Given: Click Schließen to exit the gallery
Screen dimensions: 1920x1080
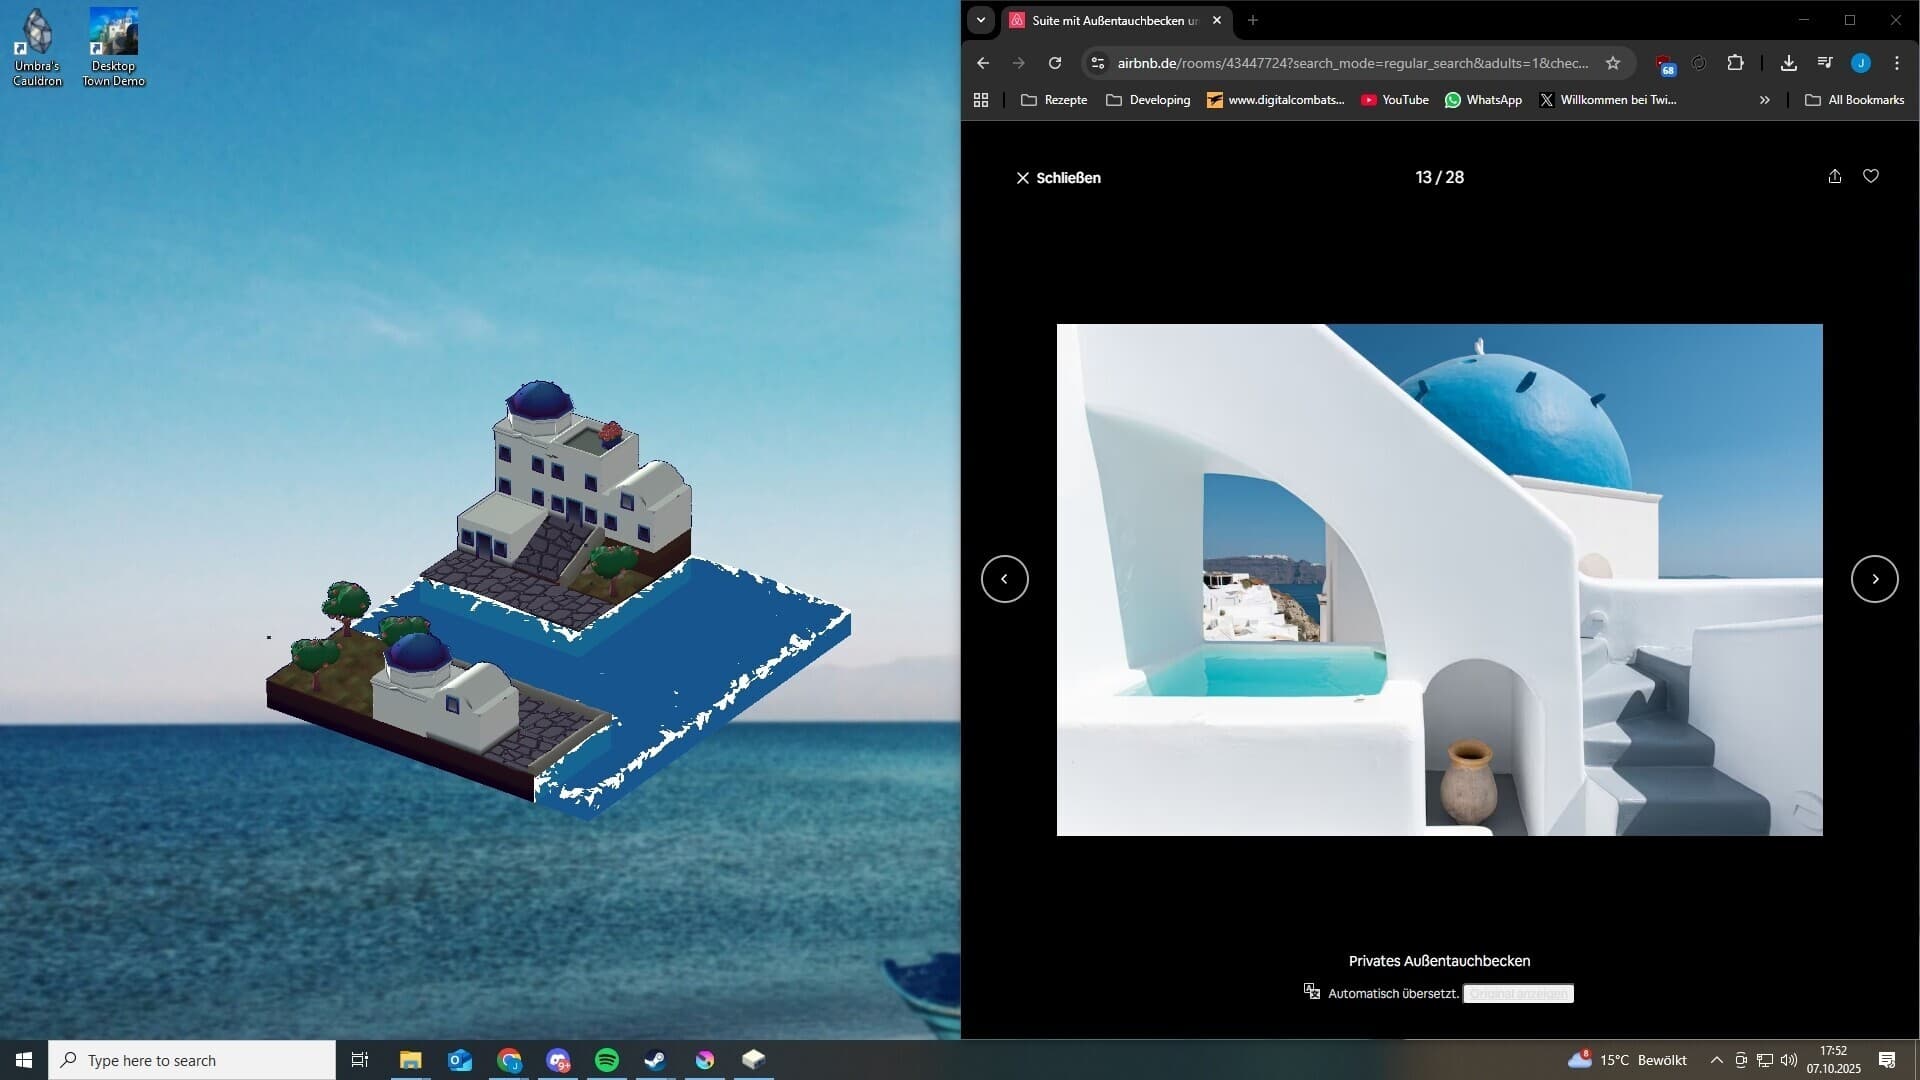Looking at the screenshot, I should tap(1057, 177).
